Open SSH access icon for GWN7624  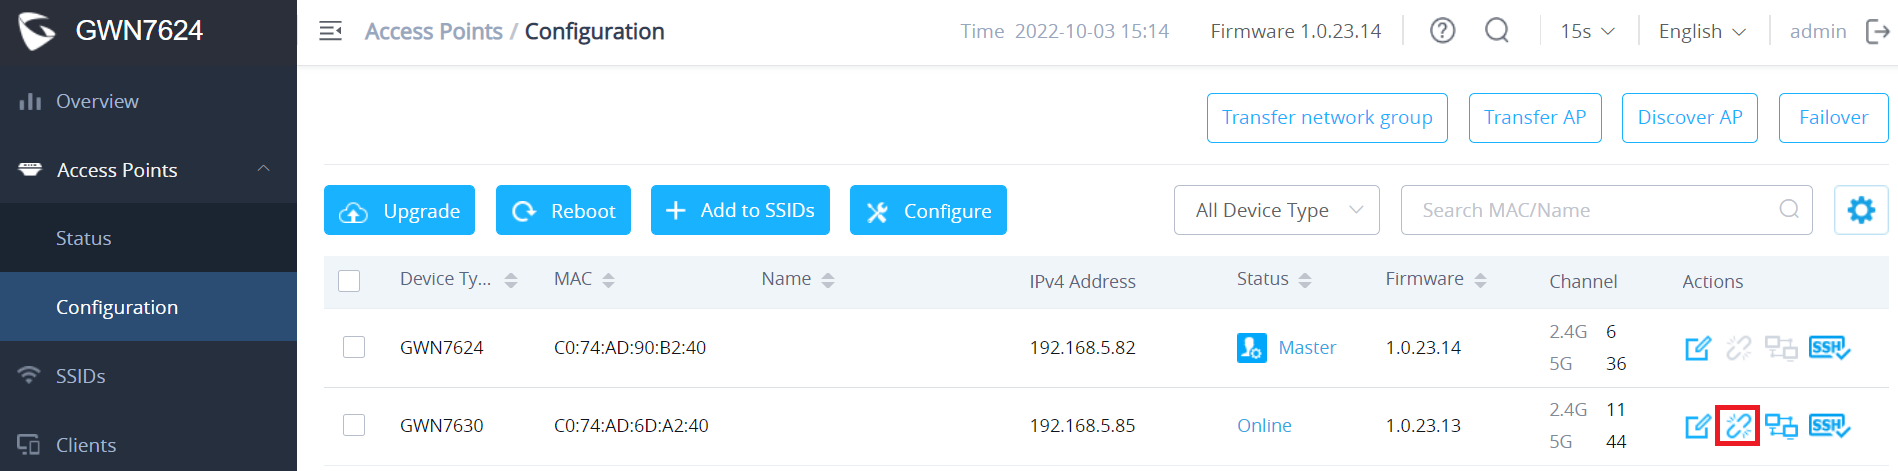[1829, 348]
